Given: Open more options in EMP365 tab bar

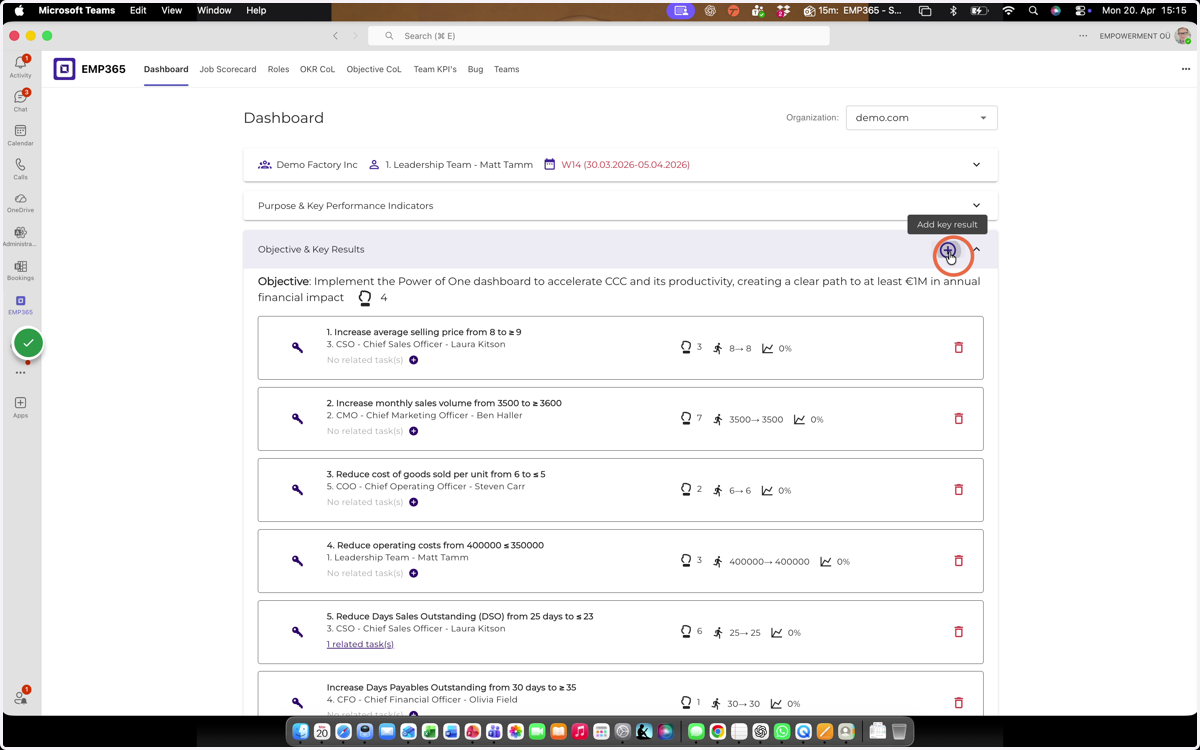Looking at the screenshot, I should coord(1185,69).
